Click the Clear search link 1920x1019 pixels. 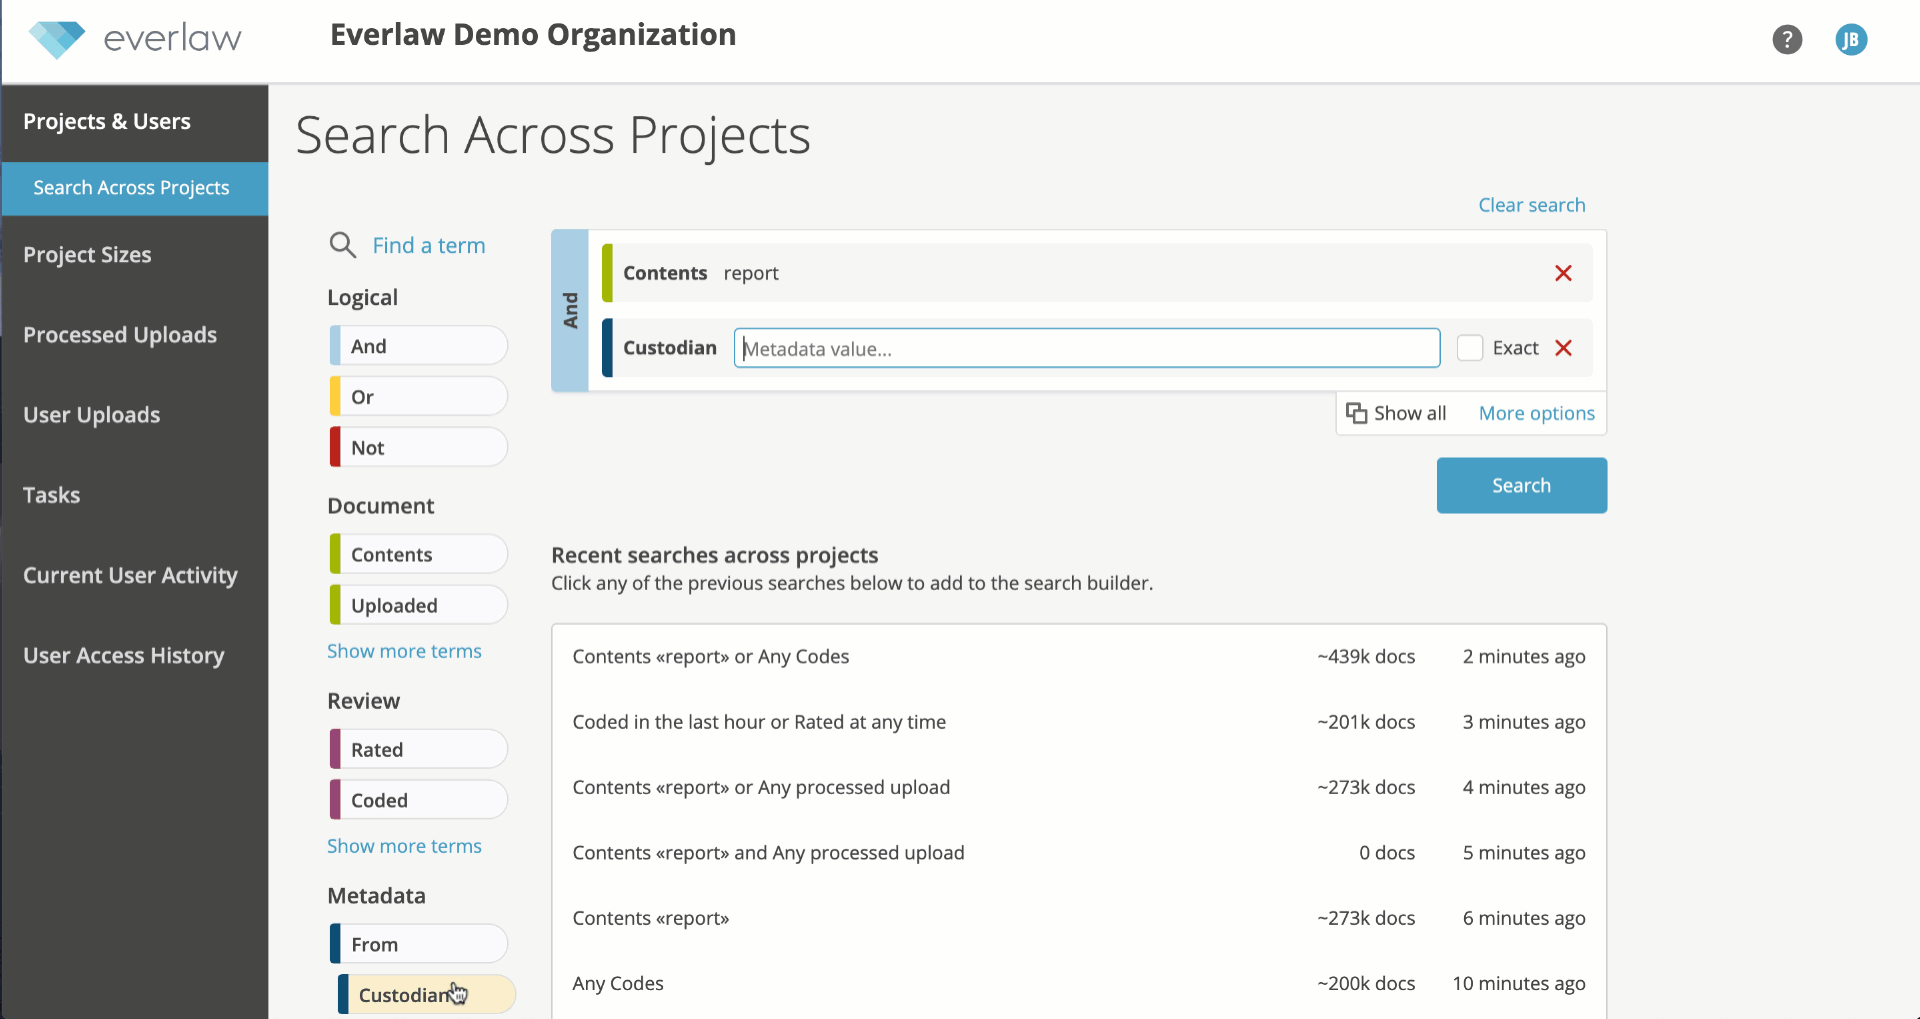click(x=1532, y=205)
